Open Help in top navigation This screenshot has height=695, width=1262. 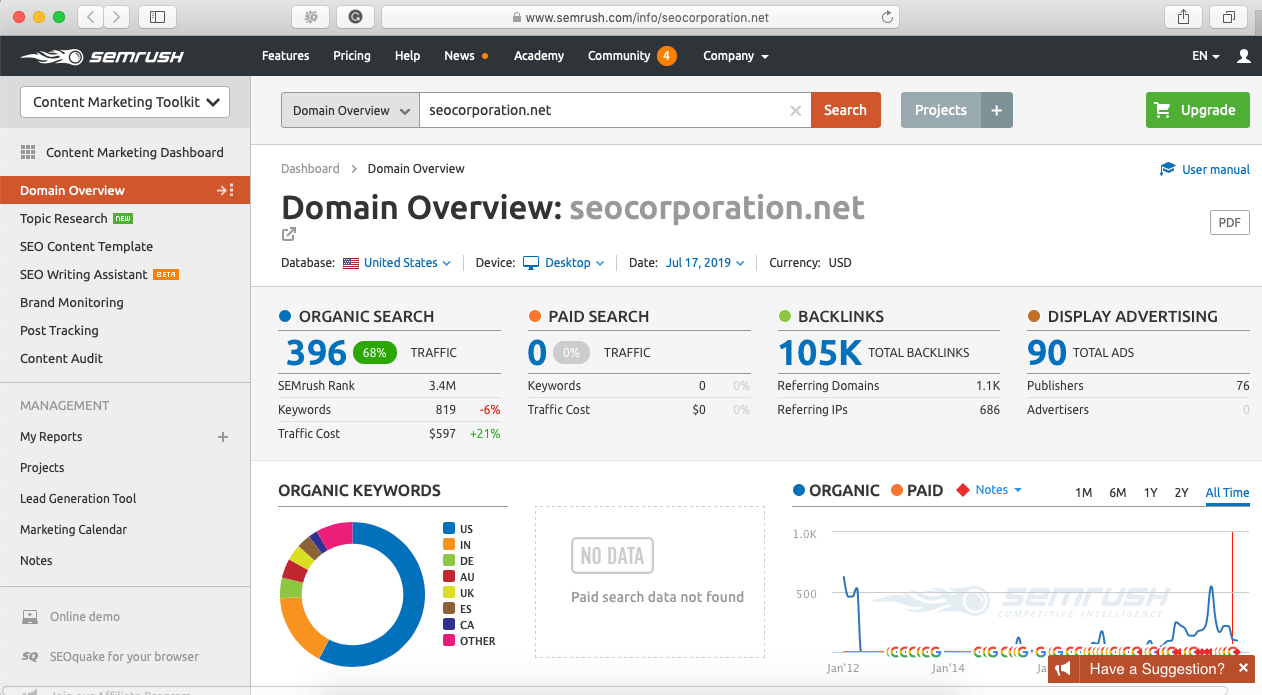(x=407, y=56)
